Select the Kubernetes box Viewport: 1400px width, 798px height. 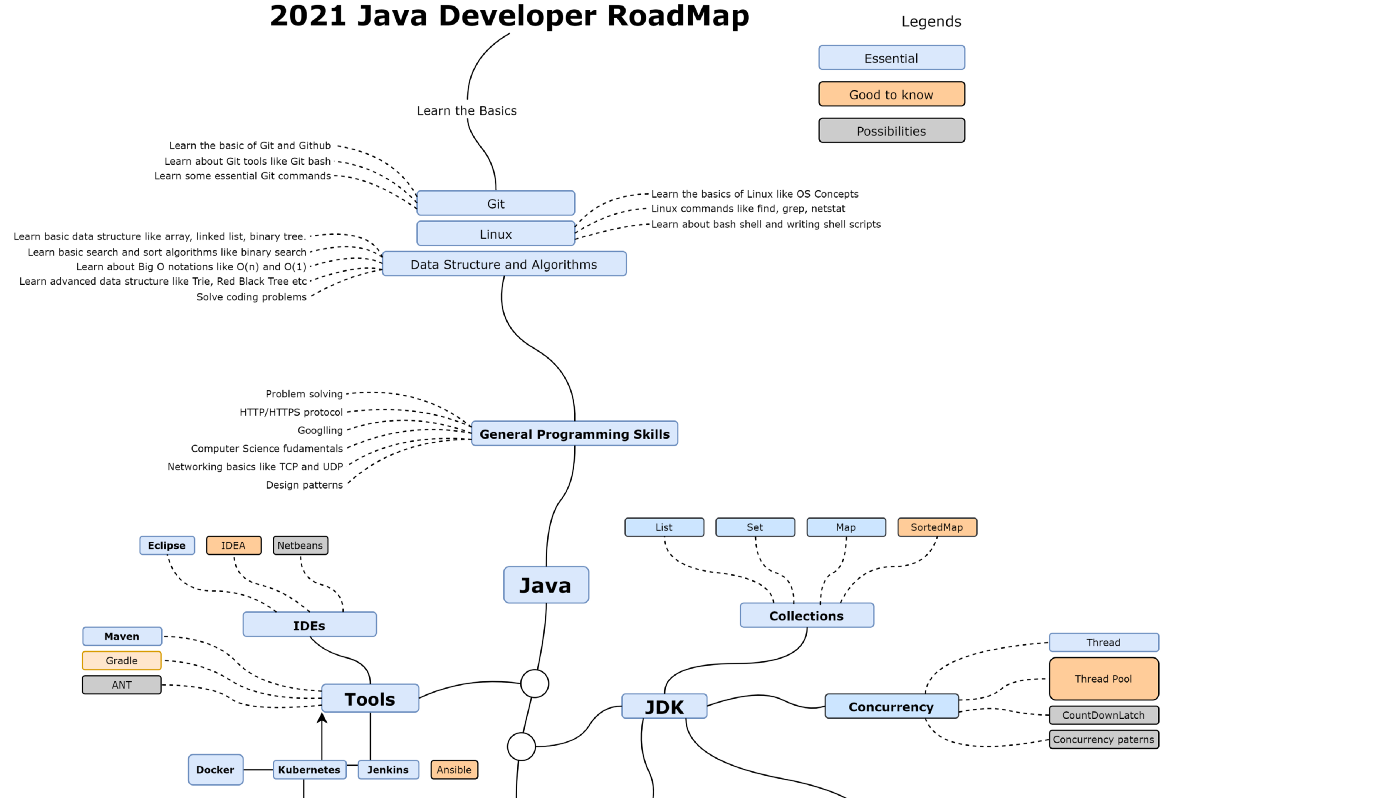pos(310,769)
